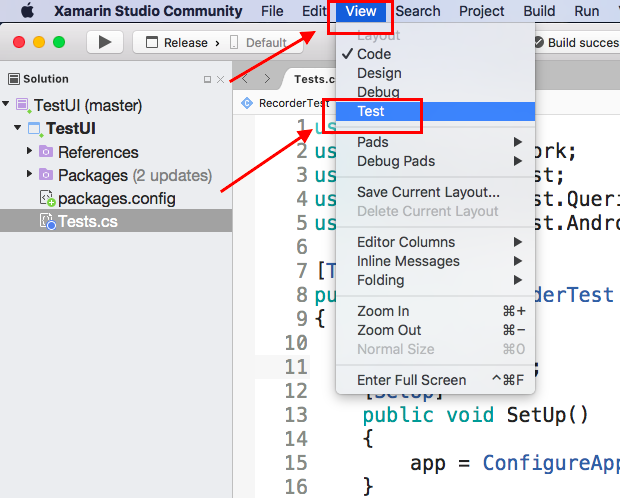Image resolution: width=620 pixels, height=498 pixels.
Task: Choose Zoom Out from View menu
Action: click(435, 330)
